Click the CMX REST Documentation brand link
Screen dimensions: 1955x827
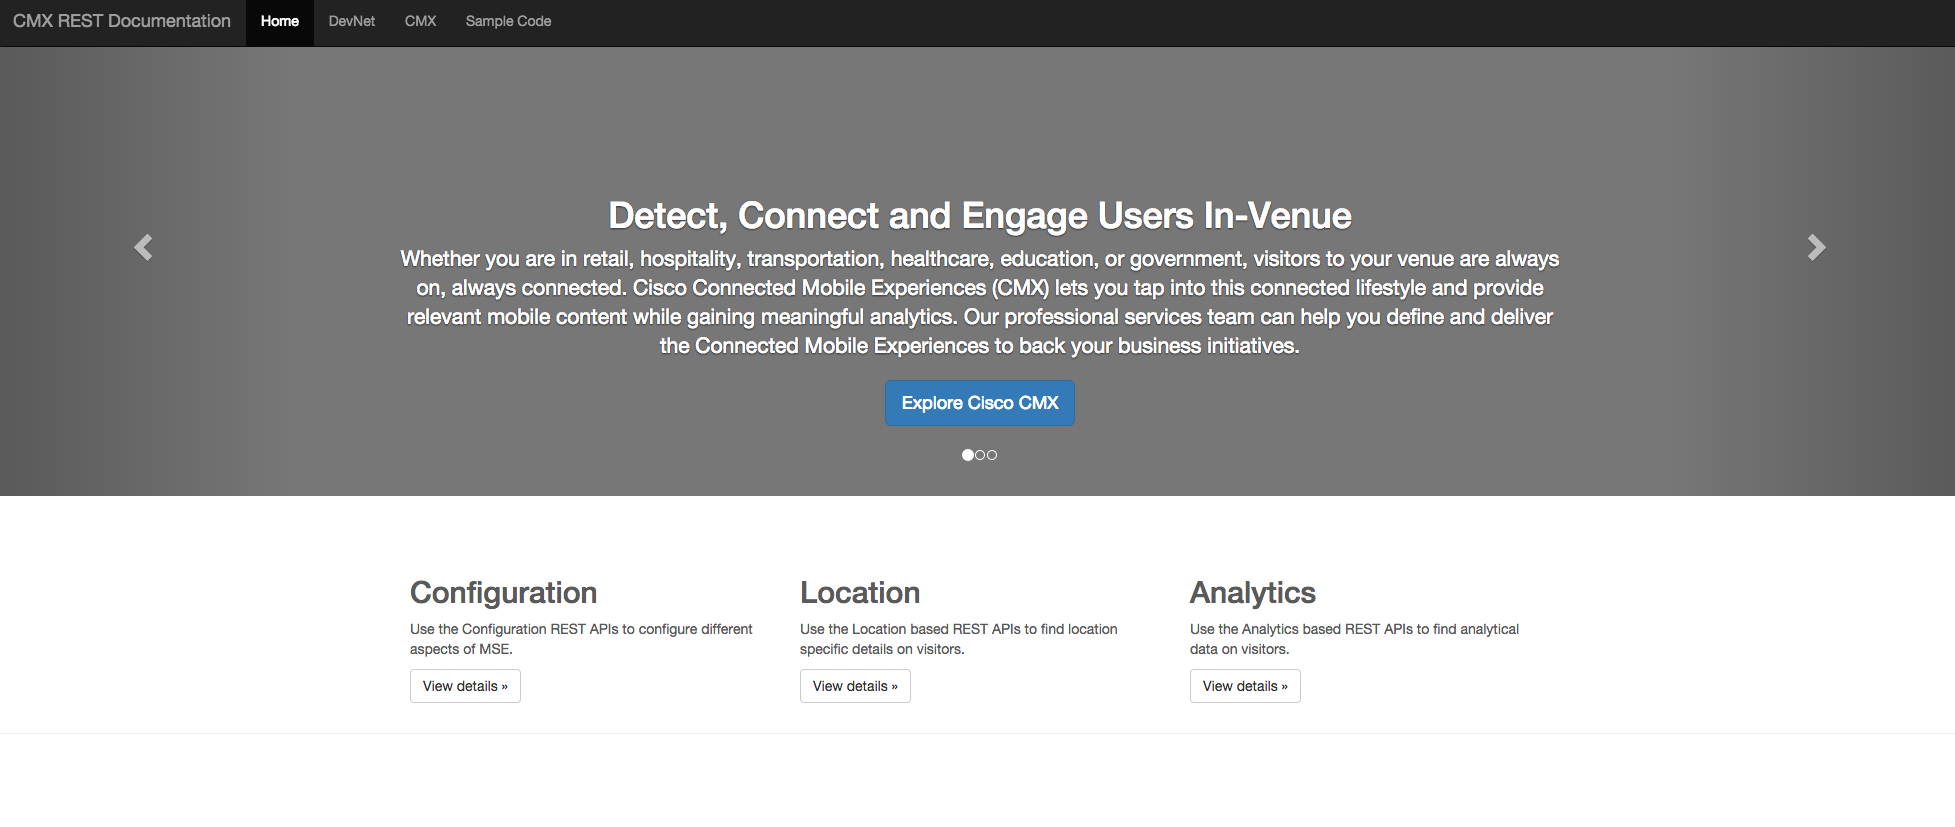[122, 21]
